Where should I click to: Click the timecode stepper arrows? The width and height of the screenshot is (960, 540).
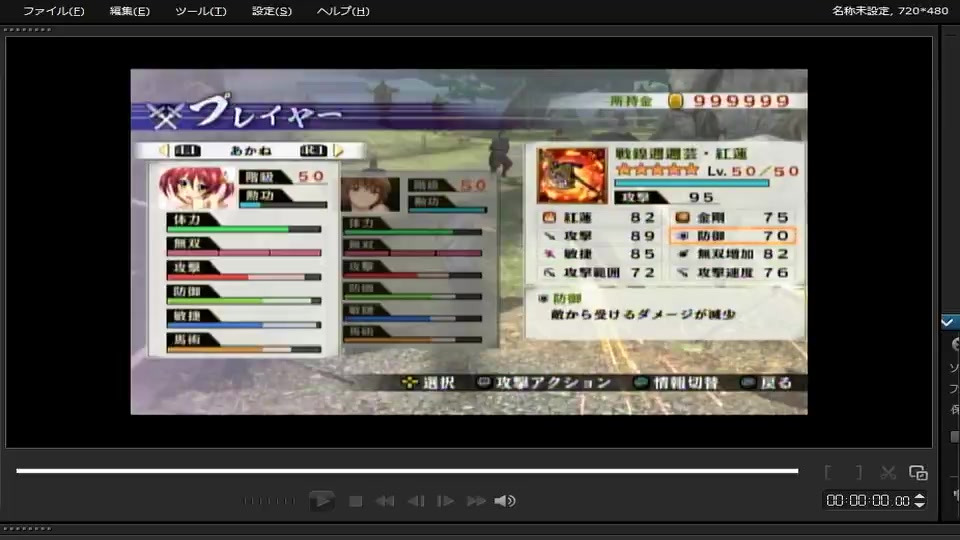point(919,501)
